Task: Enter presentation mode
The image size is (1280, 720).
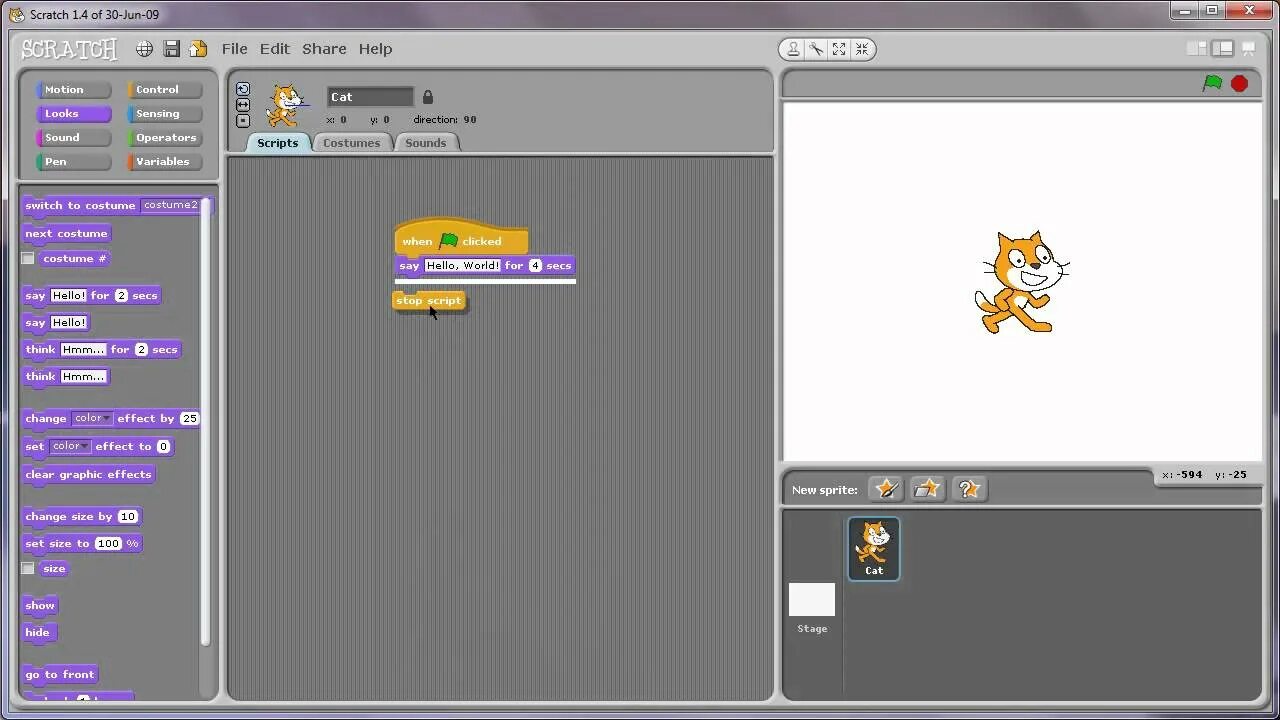Action: (1248, 48)
